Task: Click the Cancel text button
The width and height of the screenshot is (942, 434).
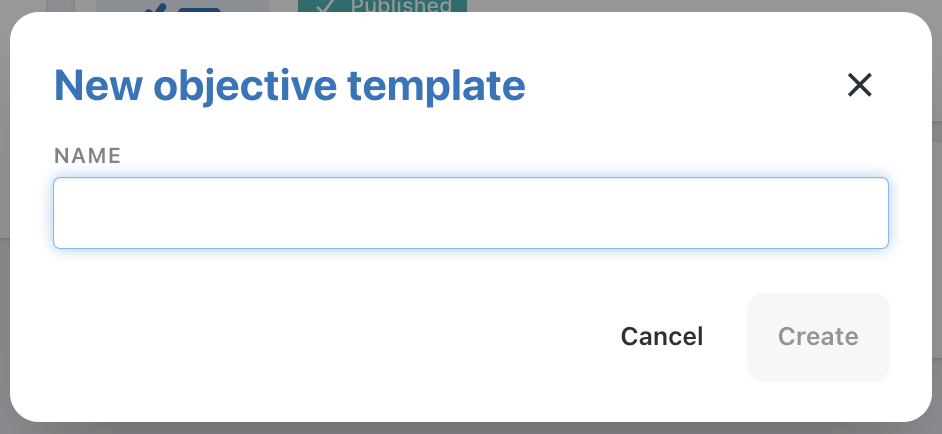Action: (x=661, y=337)
